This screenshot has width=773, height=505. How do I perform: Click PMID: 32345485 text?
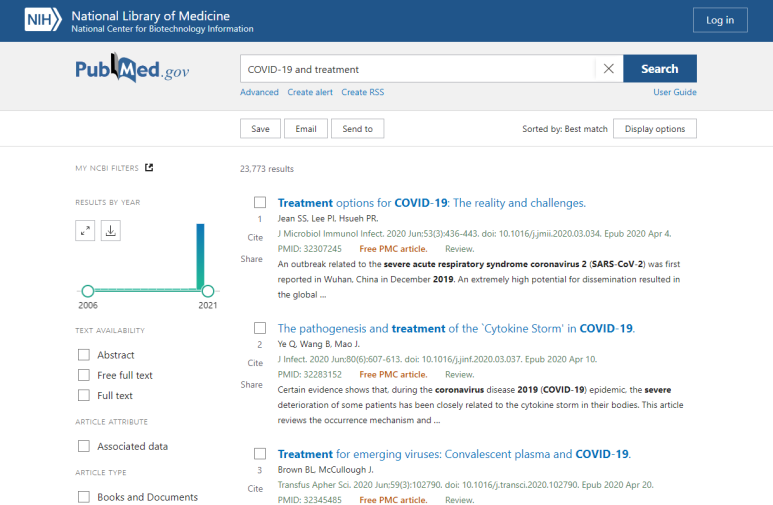tap(310, 500)
